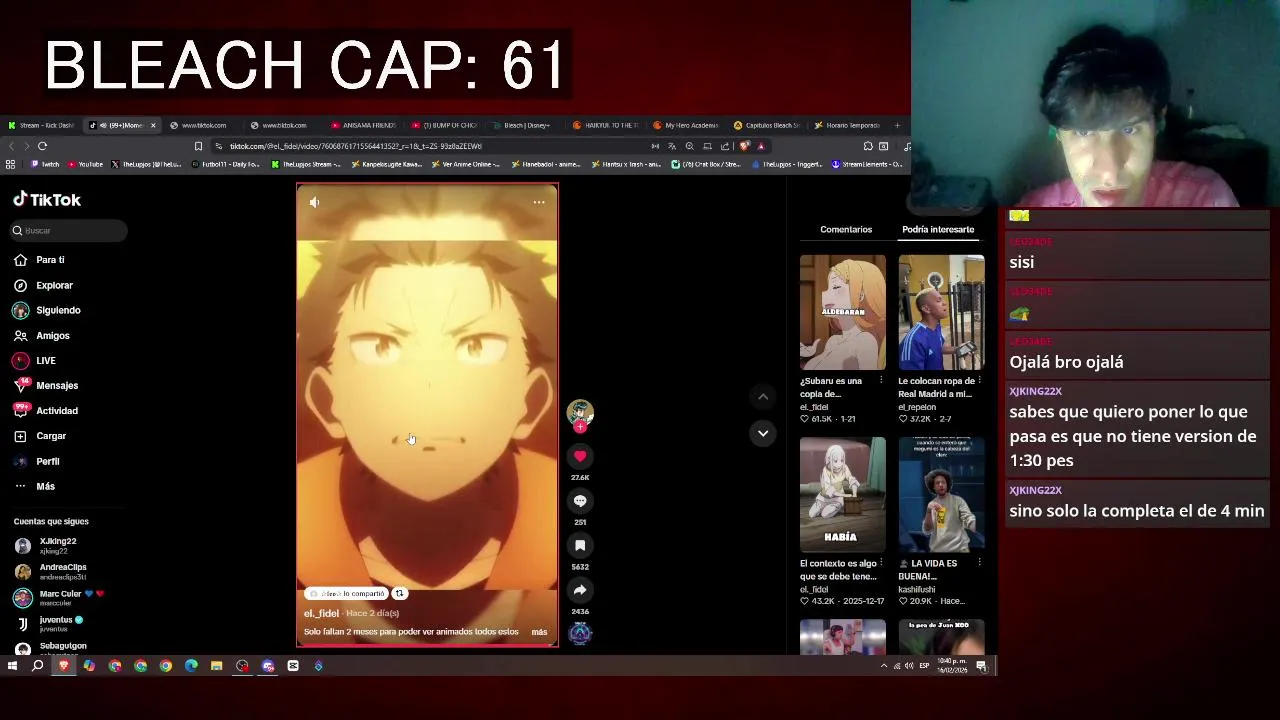Switch to the Stream - Kick Dashboard tab
This screenshot has height=720, width=1280.
[x=40, y=125]
